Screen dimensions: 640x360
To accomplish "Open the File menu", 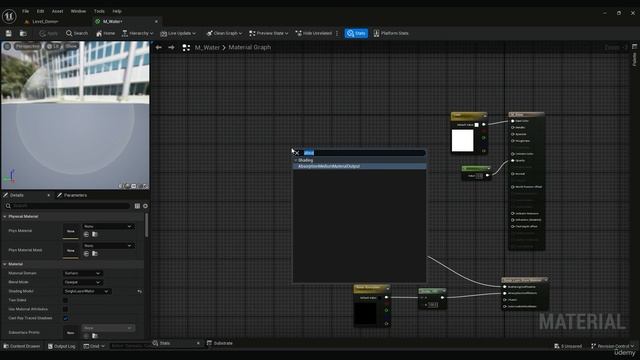I will pyautogui.click(x=26, y=11).
